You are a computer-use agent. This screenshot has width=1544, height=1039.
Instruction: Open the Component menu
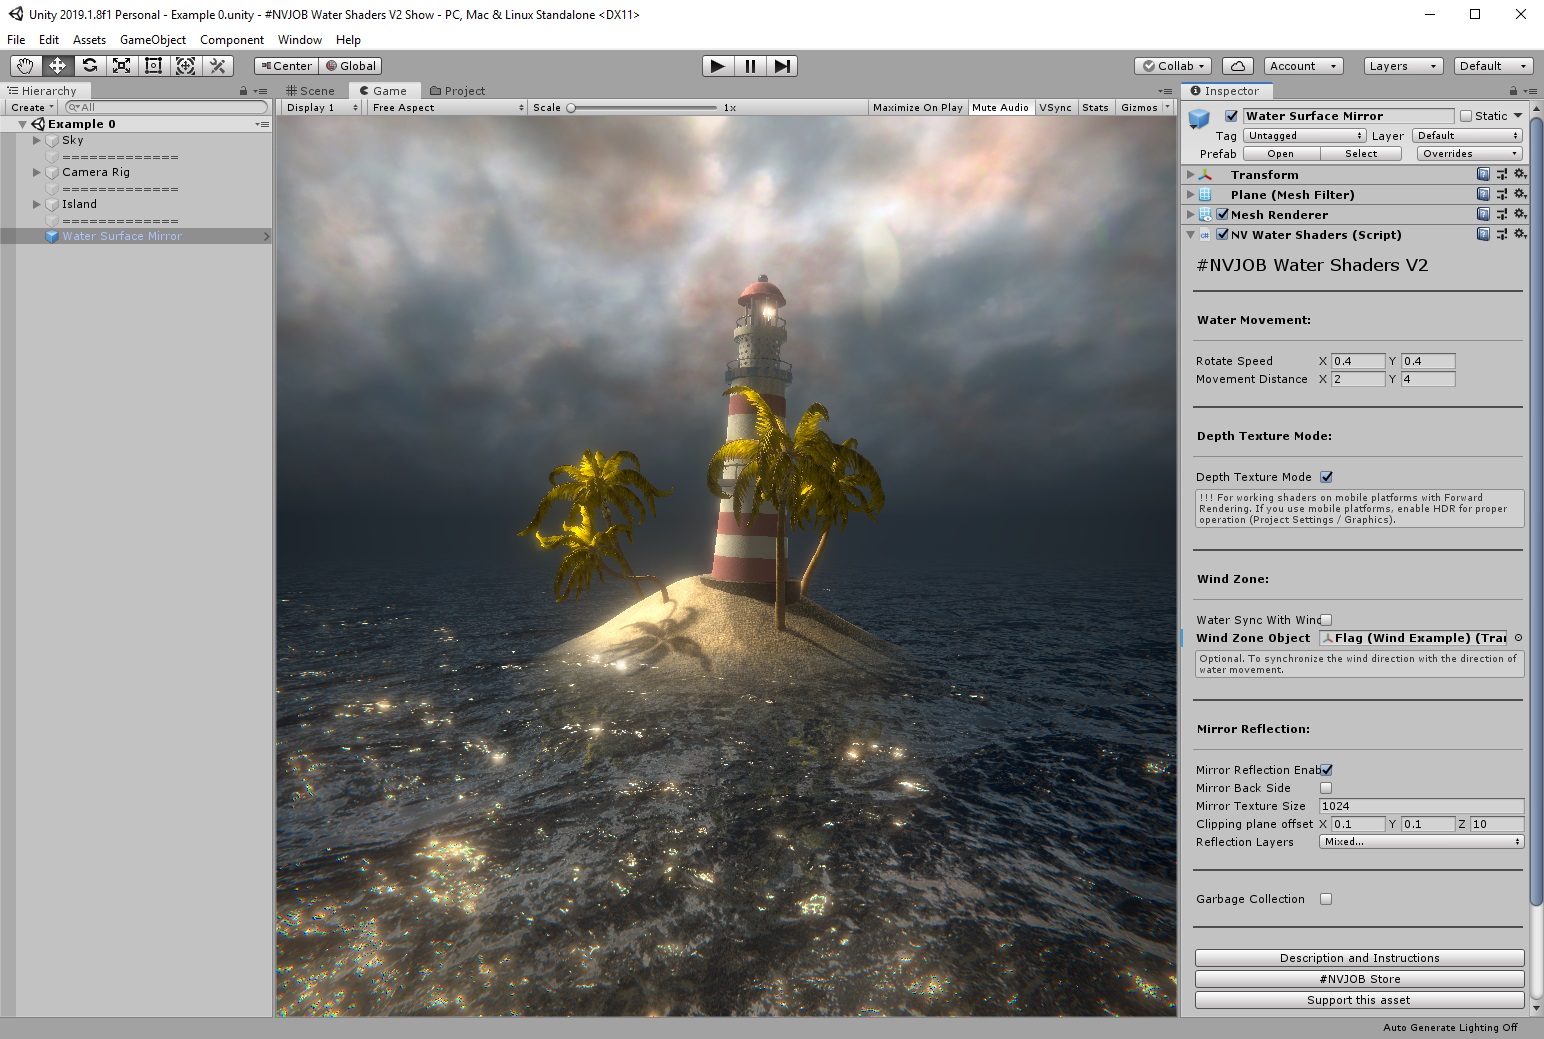232,40
